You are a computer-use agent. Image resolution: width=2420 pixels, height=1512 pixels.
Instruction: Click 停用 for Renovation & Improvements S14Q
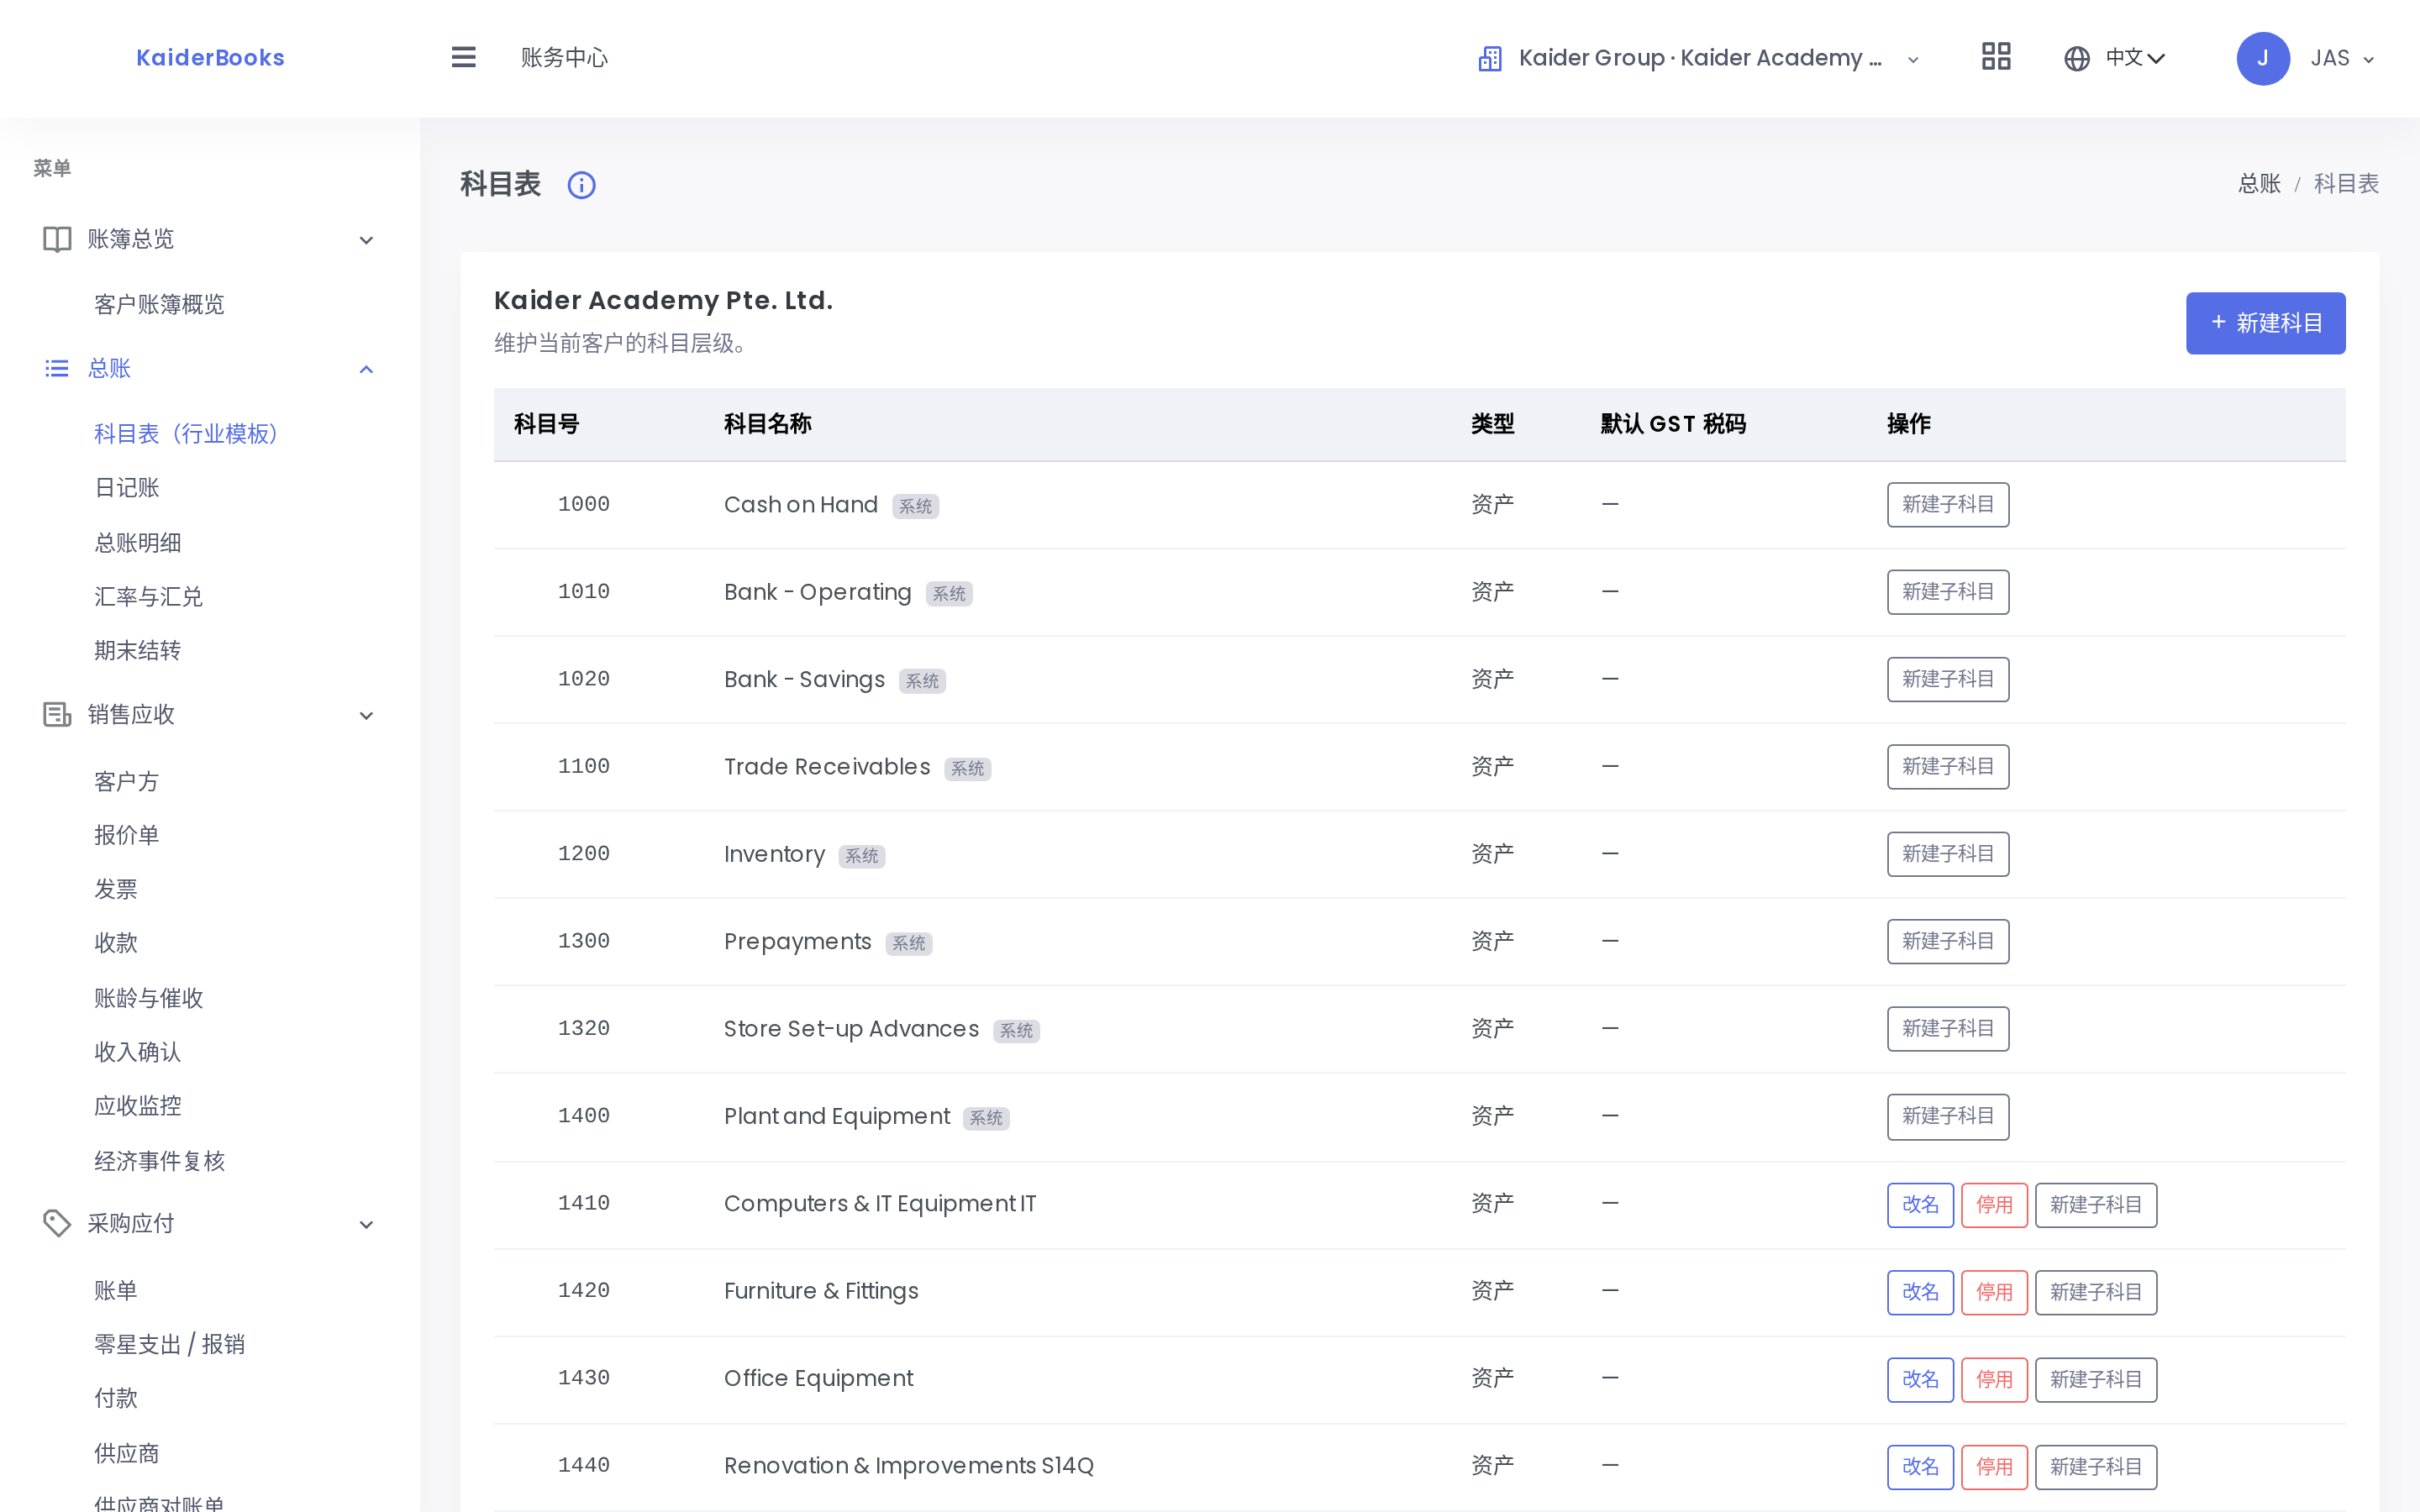point(1994,1467)
